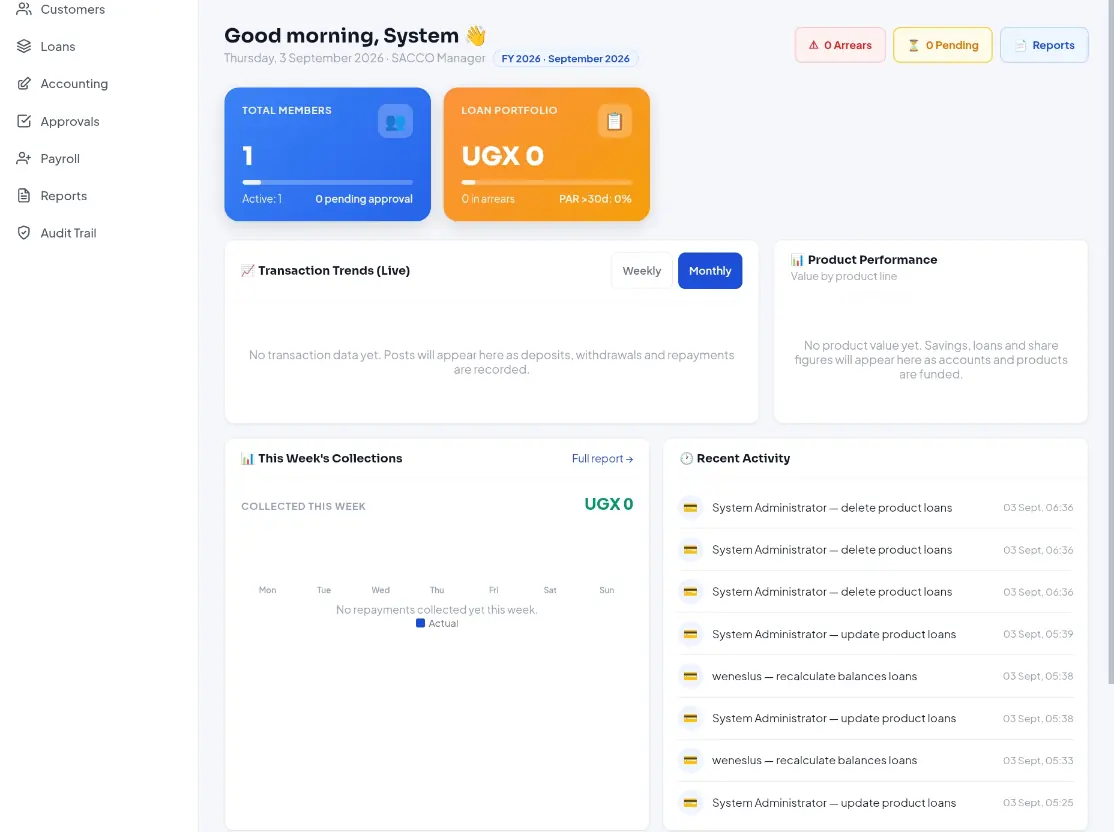Click the Accounting pencil-edit icon

[x=24, y=84]
